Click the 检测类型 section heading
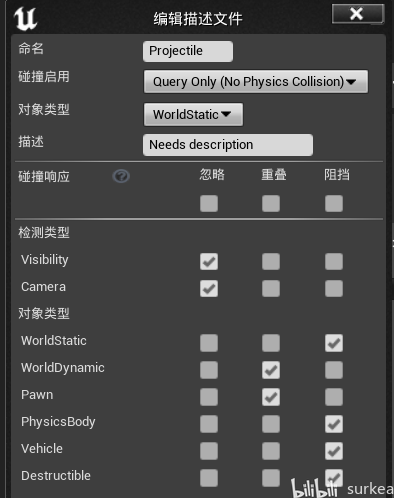Screen dimensions: 394x498 pos(44,233)
